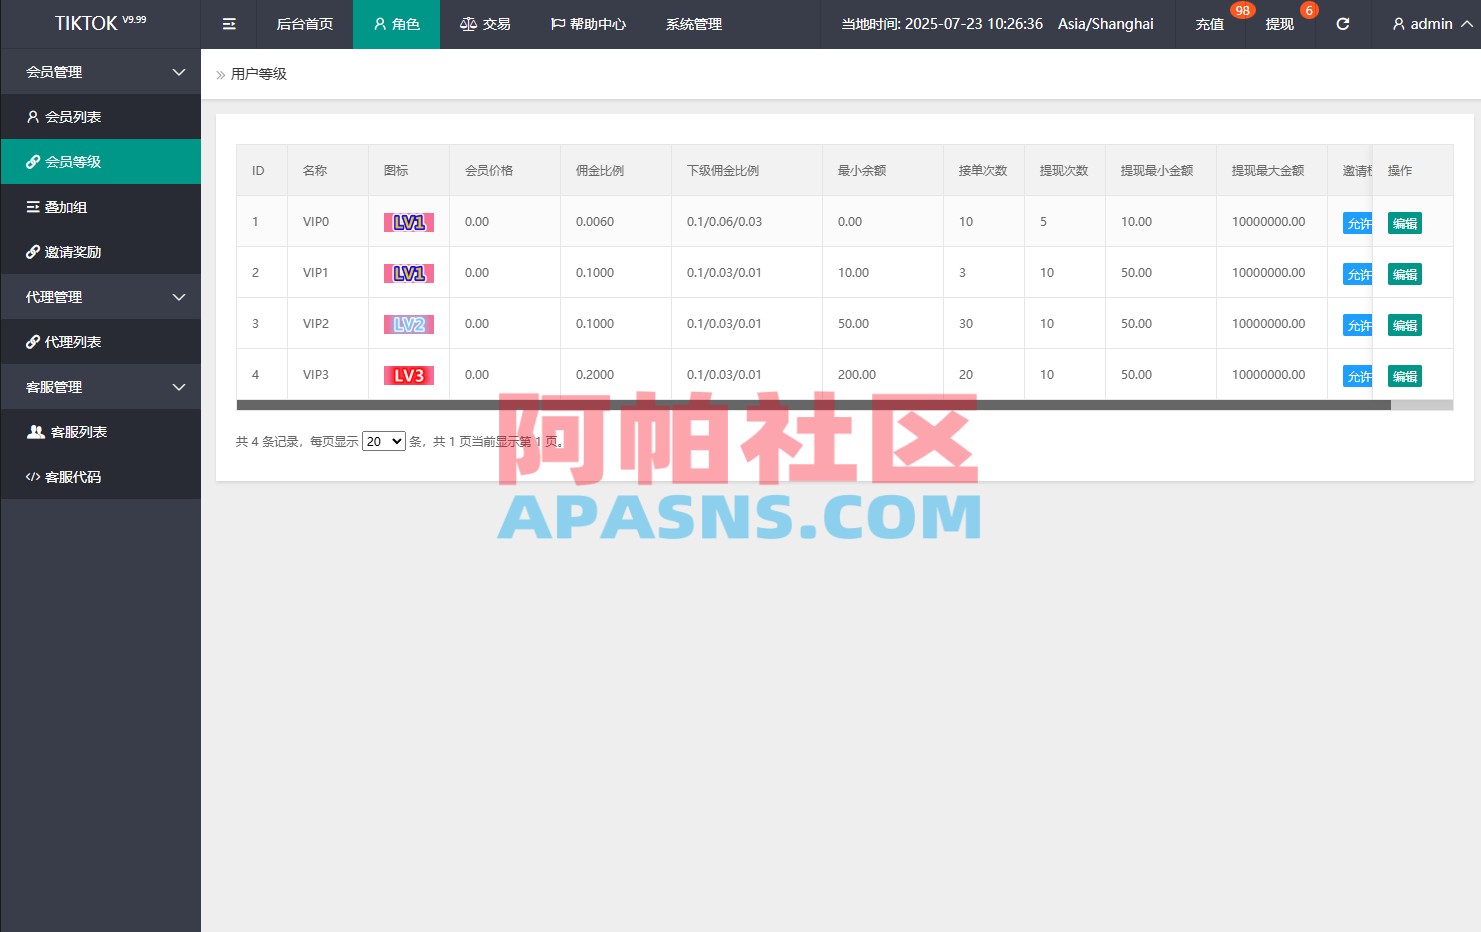Open 充值 notifications with badge 98
Image resolution: width=1481 pixels, height=932 pixels.
click(x=1210, y=24)
